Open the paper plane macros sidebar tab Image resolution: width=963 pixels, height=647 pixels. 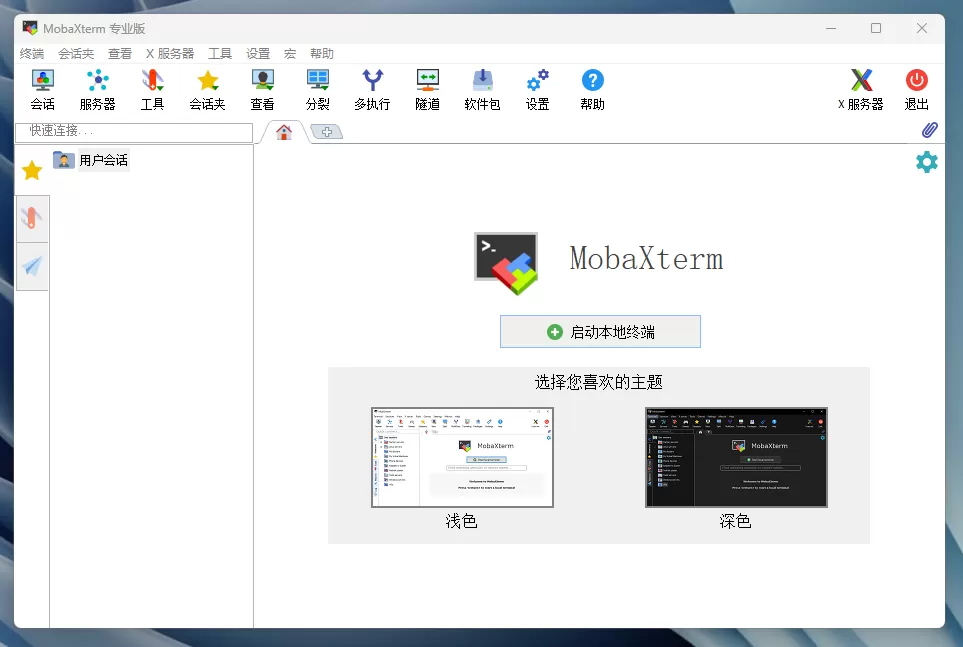pos(32,266)
